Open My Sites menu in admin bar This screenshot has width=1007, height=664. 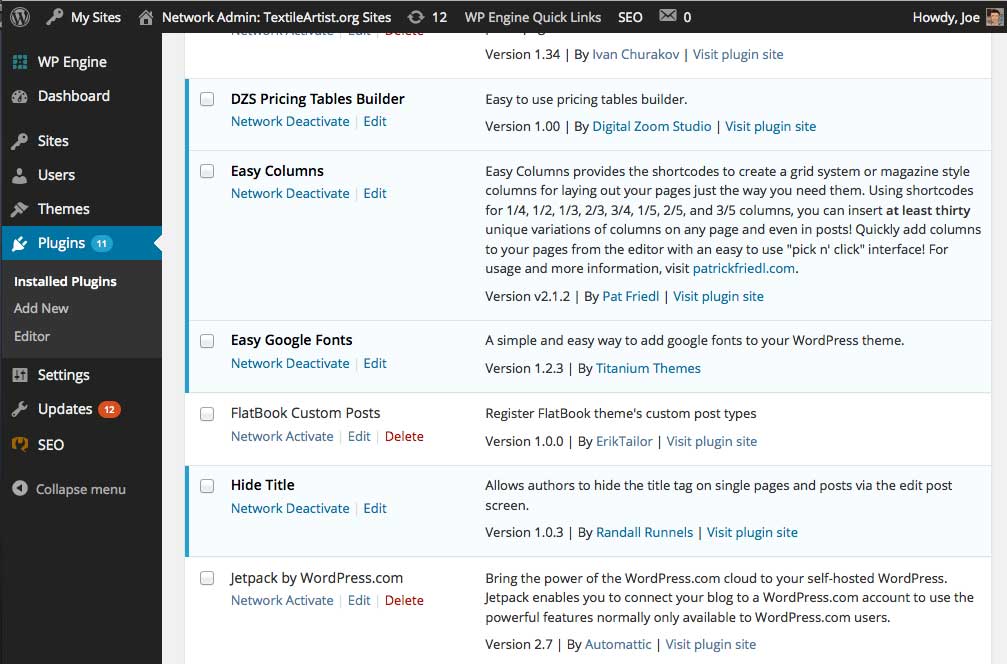[96, 17]
